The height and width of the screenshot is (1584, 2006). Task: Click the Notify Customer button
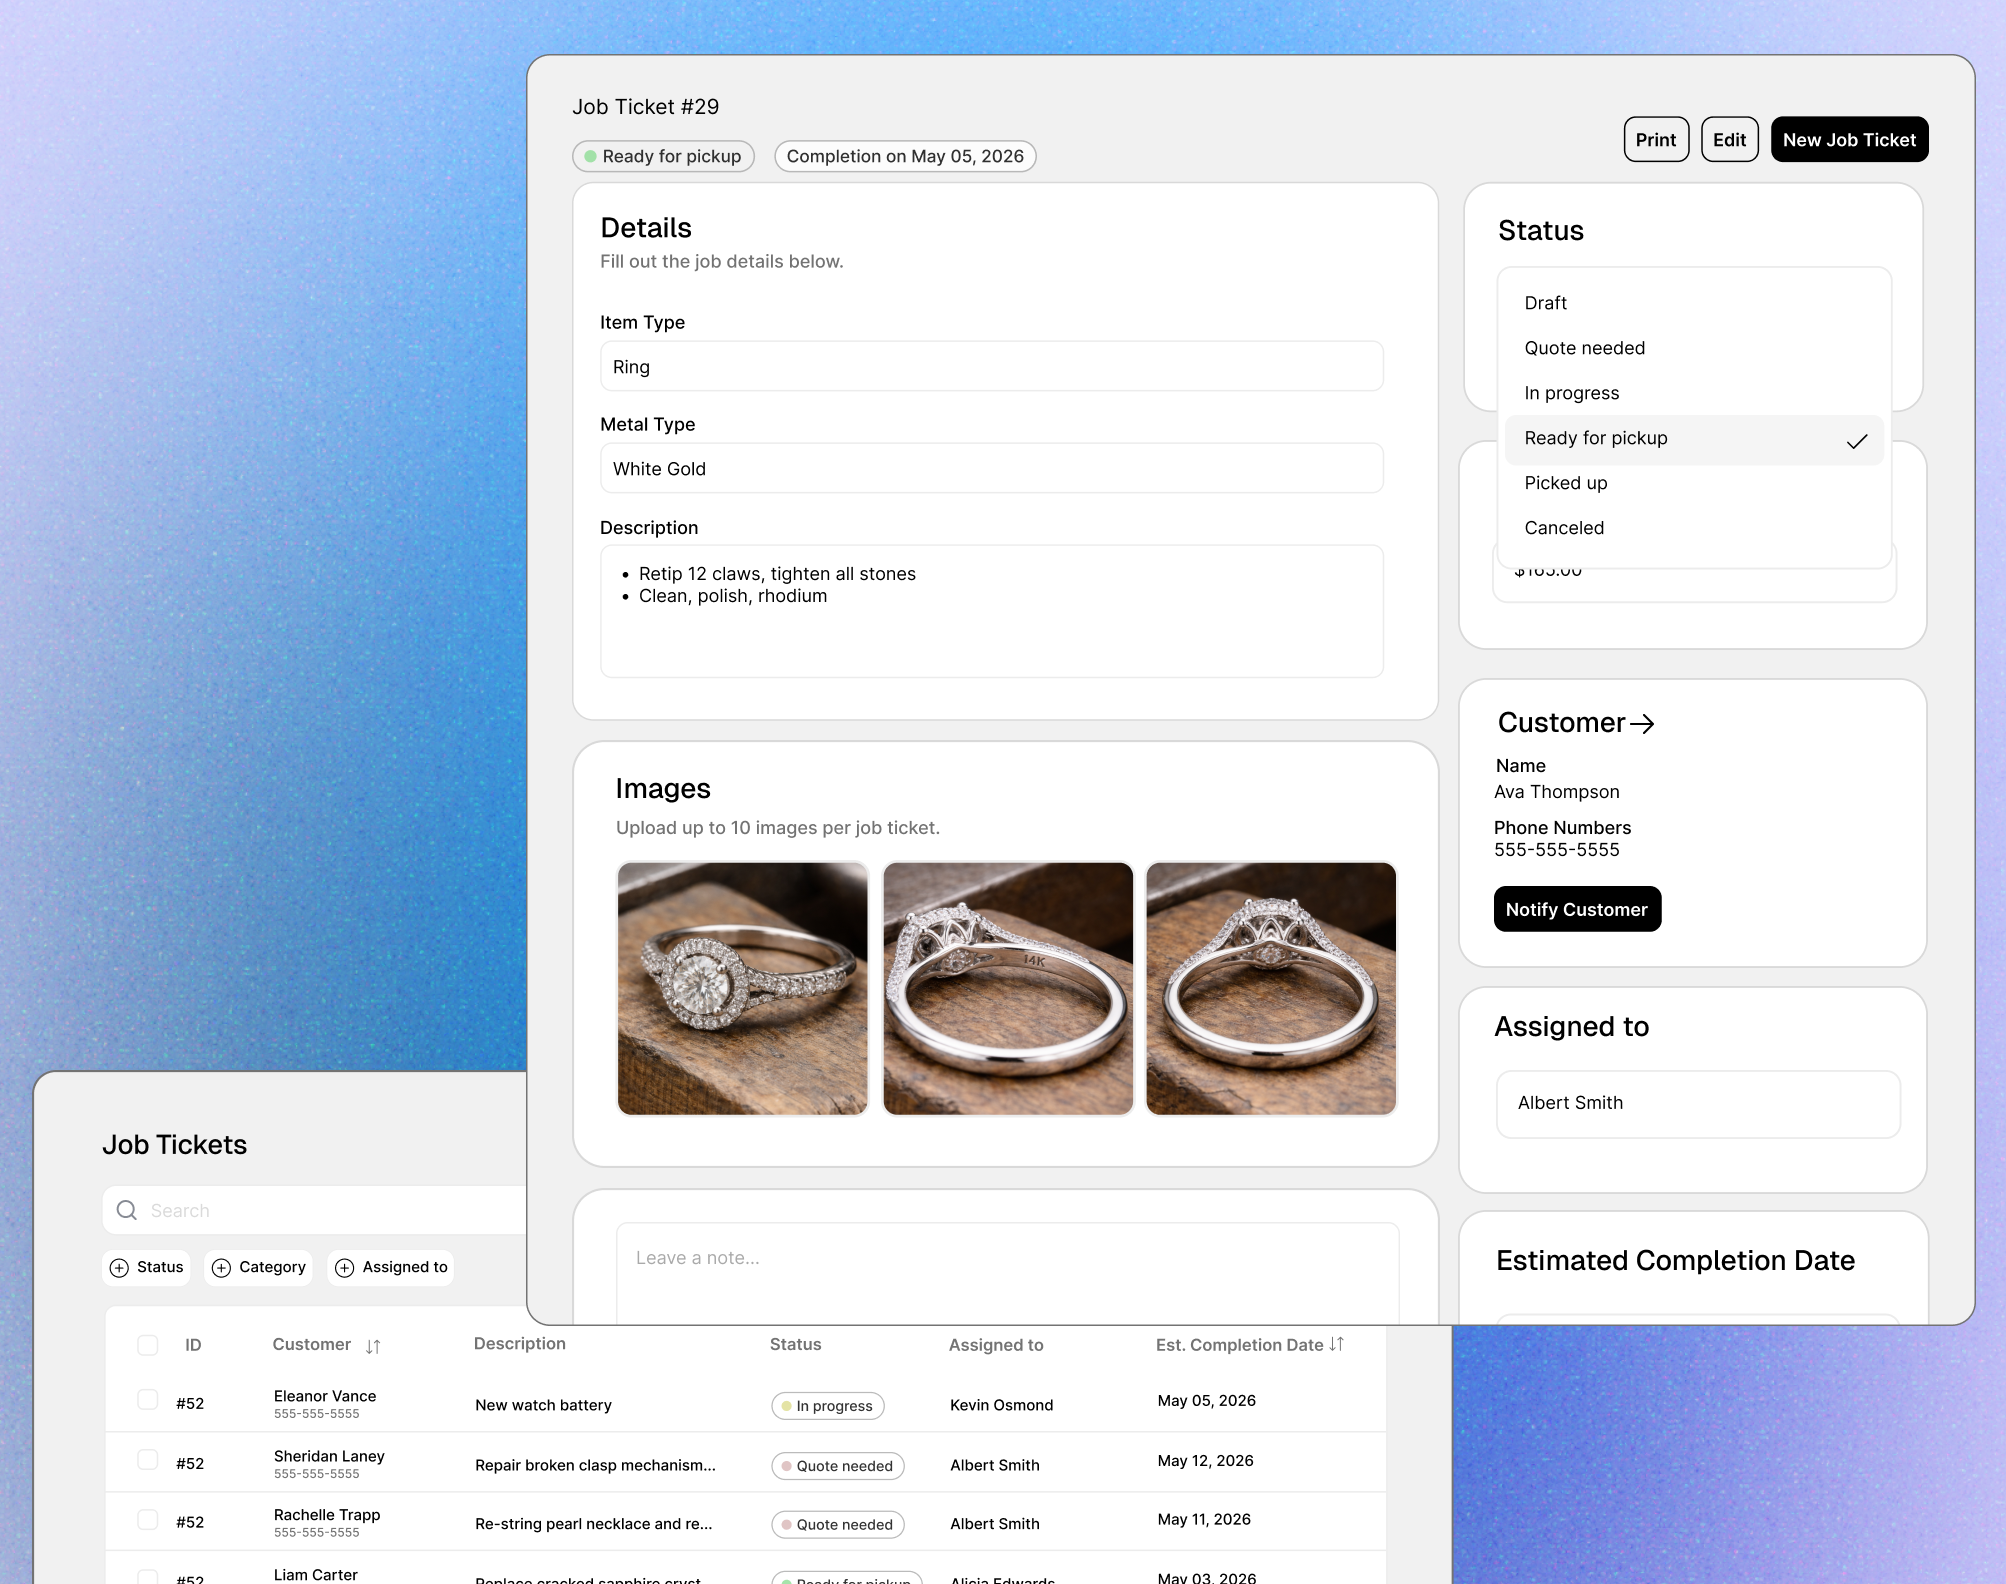point(1576,909)
